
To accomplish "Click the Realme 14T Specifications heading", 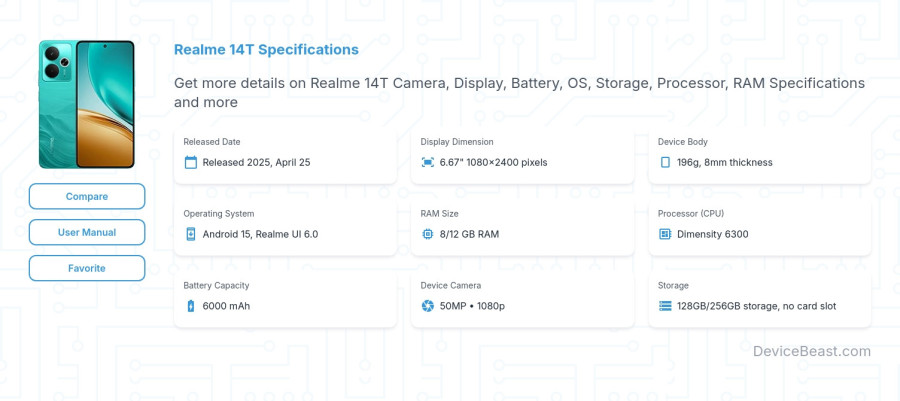I will tap(266, 49).
